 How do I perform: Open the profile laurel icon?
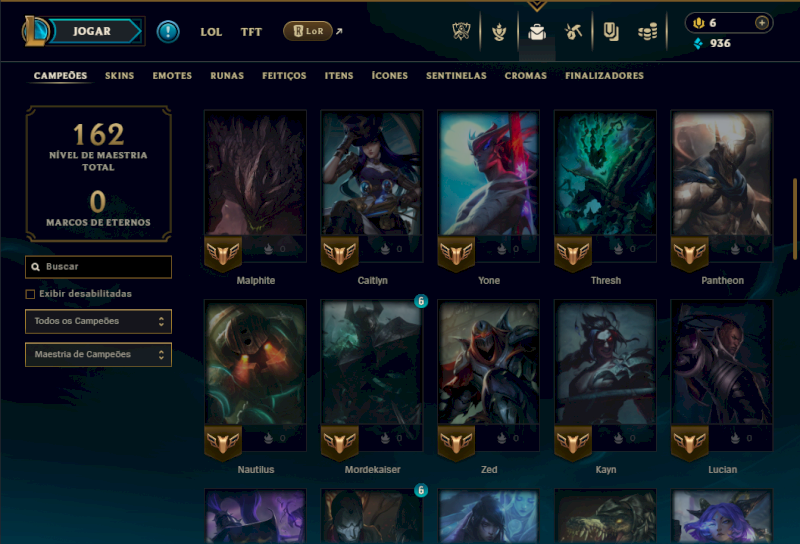click(499, 32)
